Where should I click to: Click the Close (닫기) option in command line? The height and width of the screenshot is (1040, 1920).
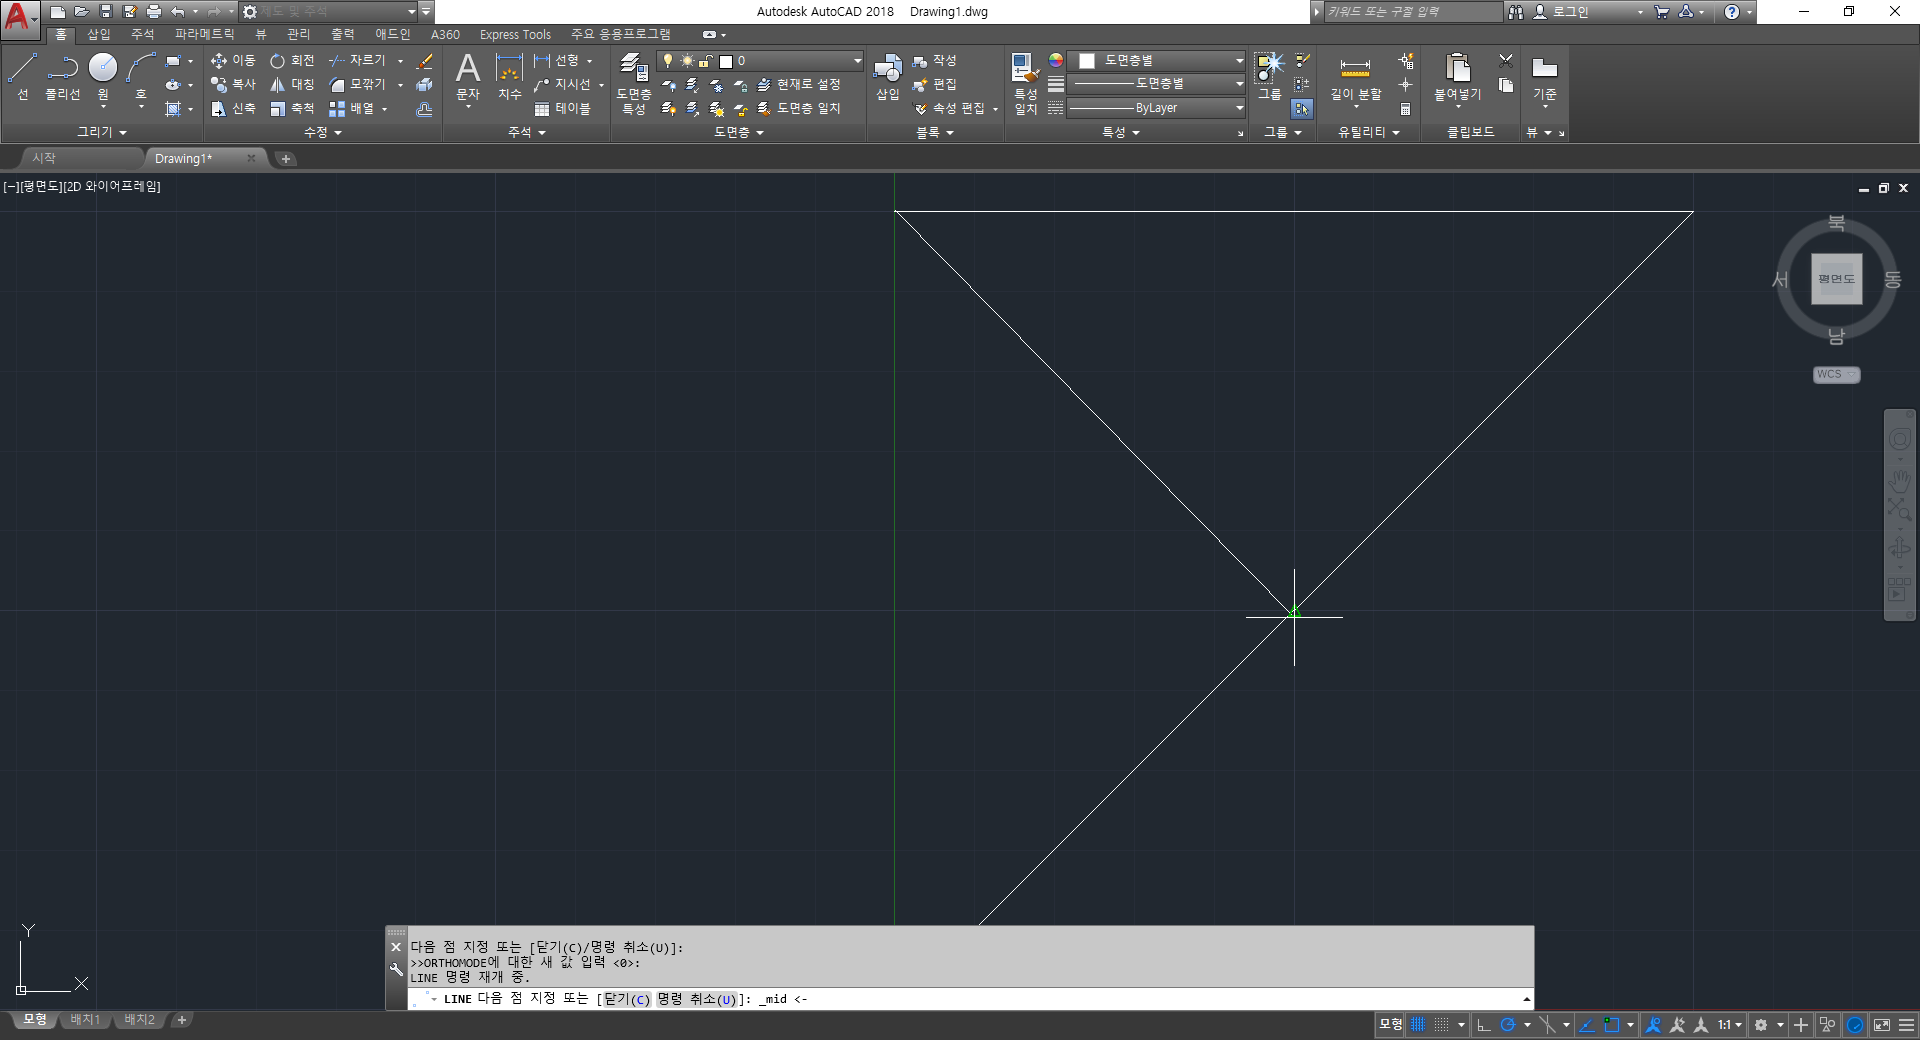pyautogui.click(x=626, y=999)
